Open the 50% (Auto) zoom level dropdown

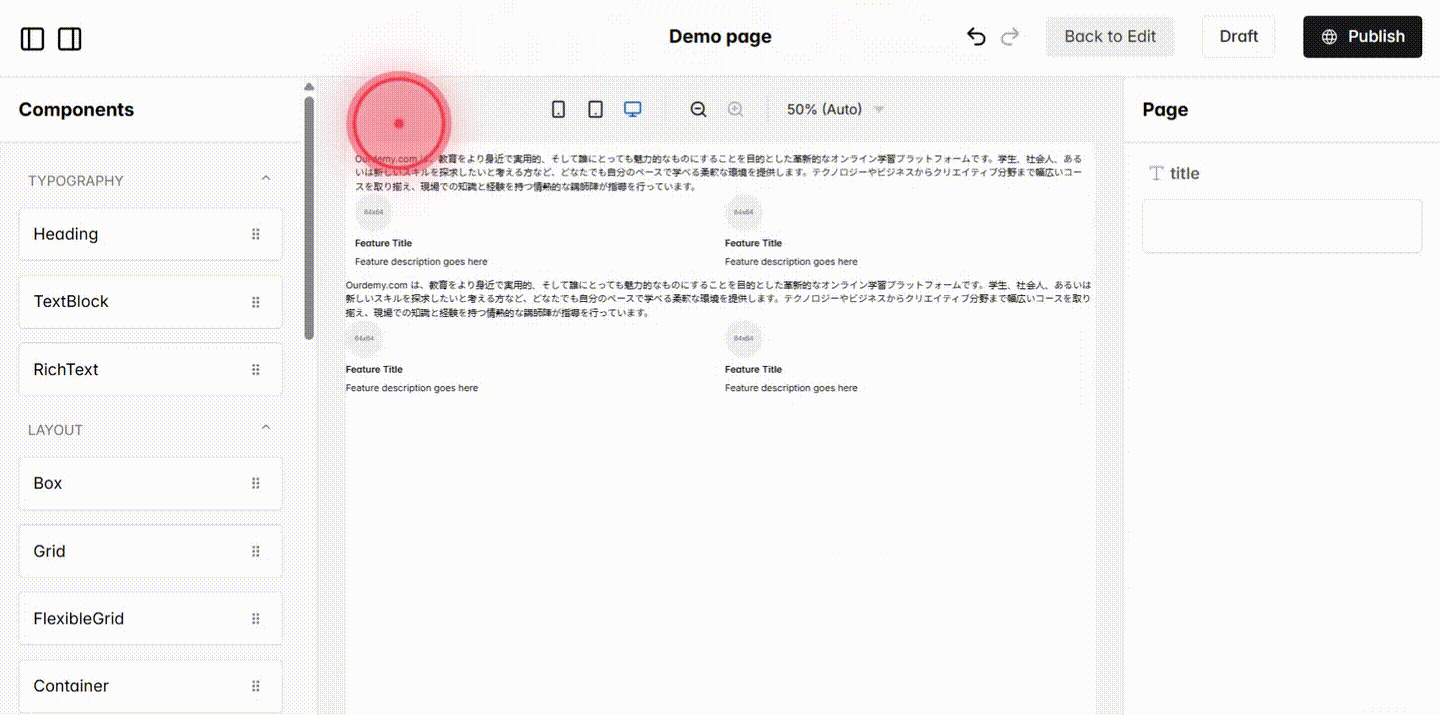835,109
